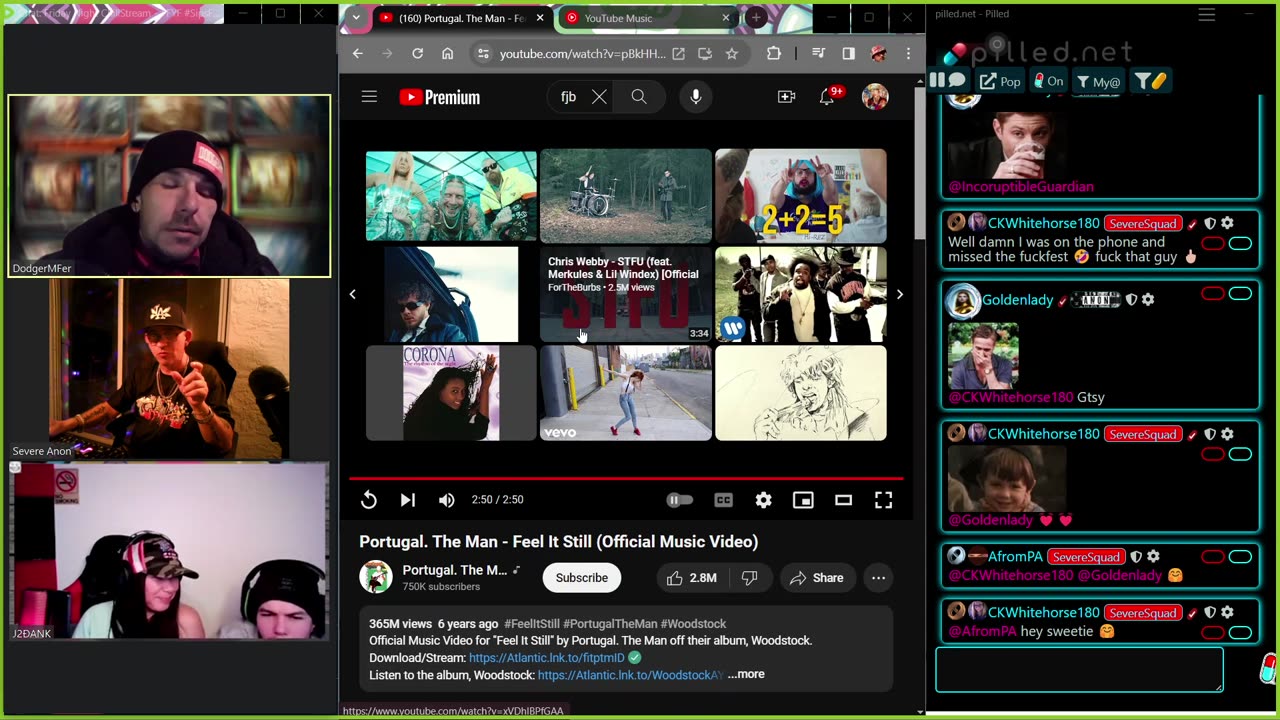Open the YouTube guide hamburger menu
1280x720 pixels.
(x=369, y=97)
